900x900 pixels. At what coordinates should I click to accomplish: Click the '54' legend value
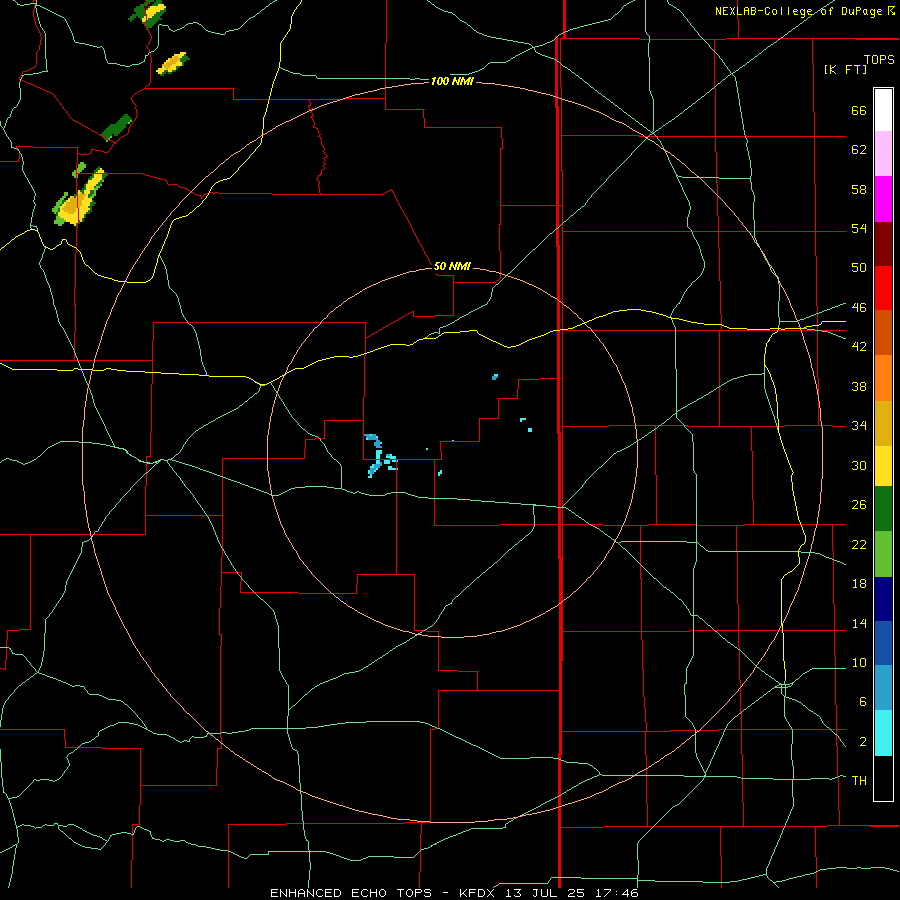tap(859, 228)
